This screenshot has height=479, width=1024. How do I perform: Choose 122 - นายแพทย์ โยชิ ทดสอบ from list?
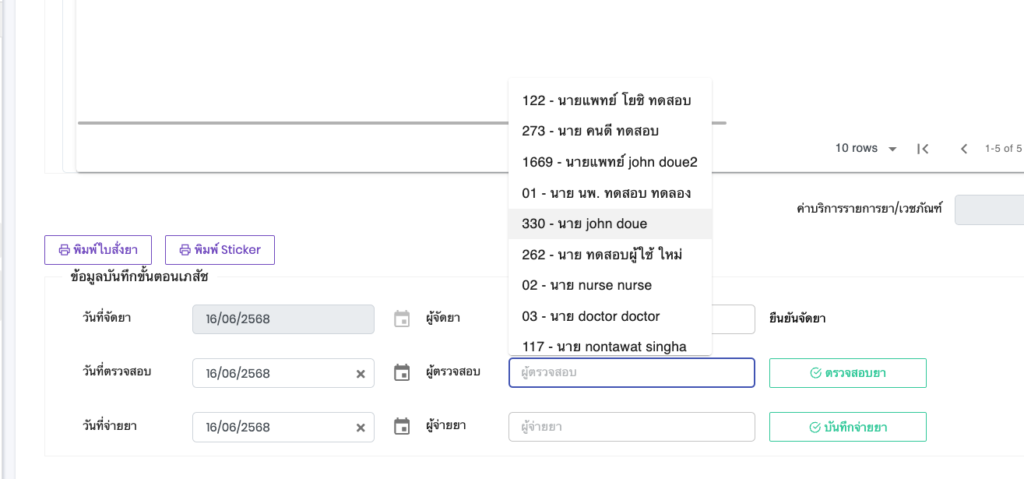[x=610, y=101]
